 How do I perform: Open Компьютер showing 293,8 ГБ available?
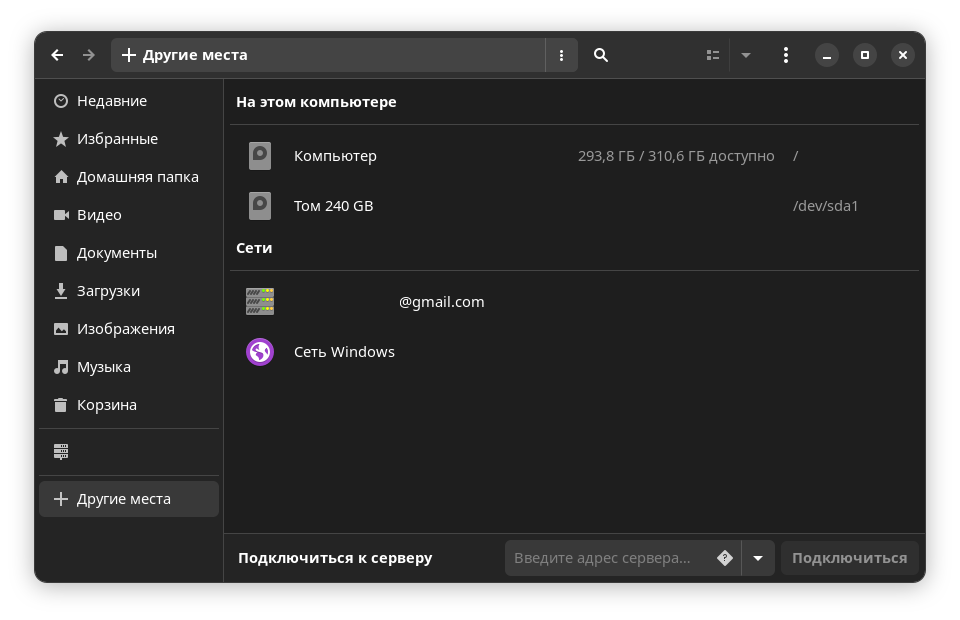[334, 156]
